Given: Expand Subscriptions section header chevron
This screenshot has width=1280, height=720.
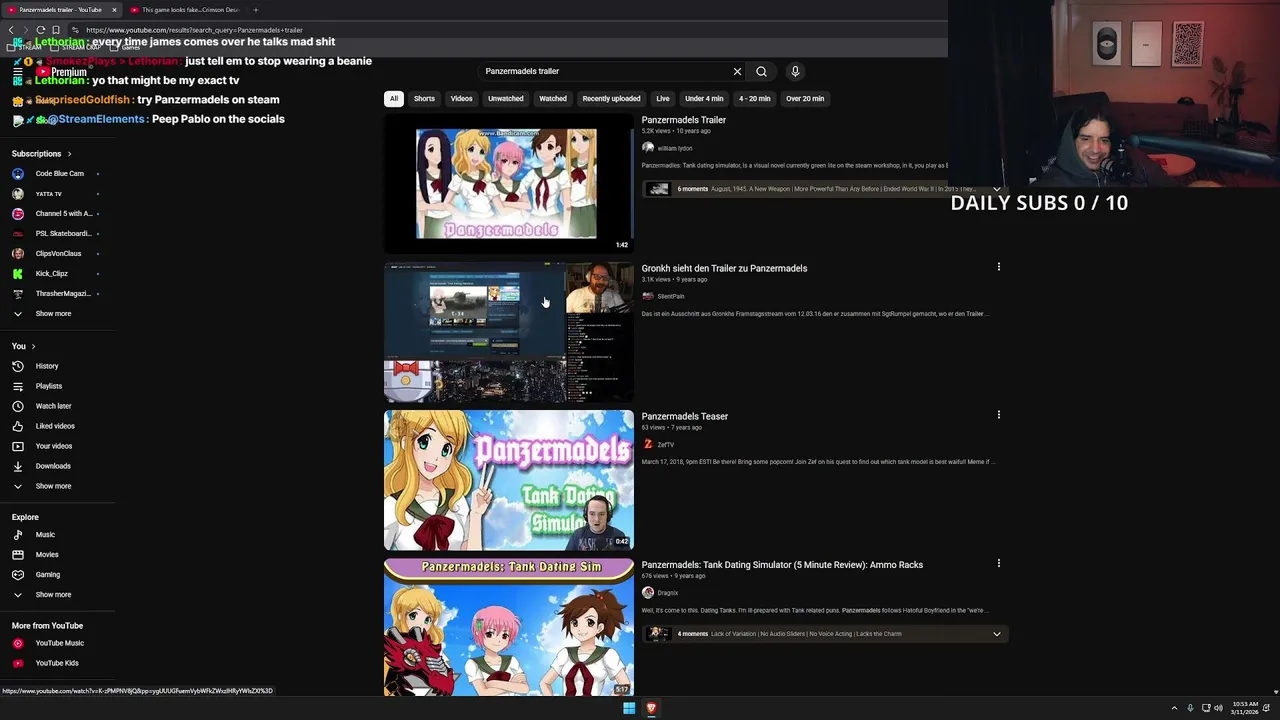Looking at the screenshot, I should [69, 154].
